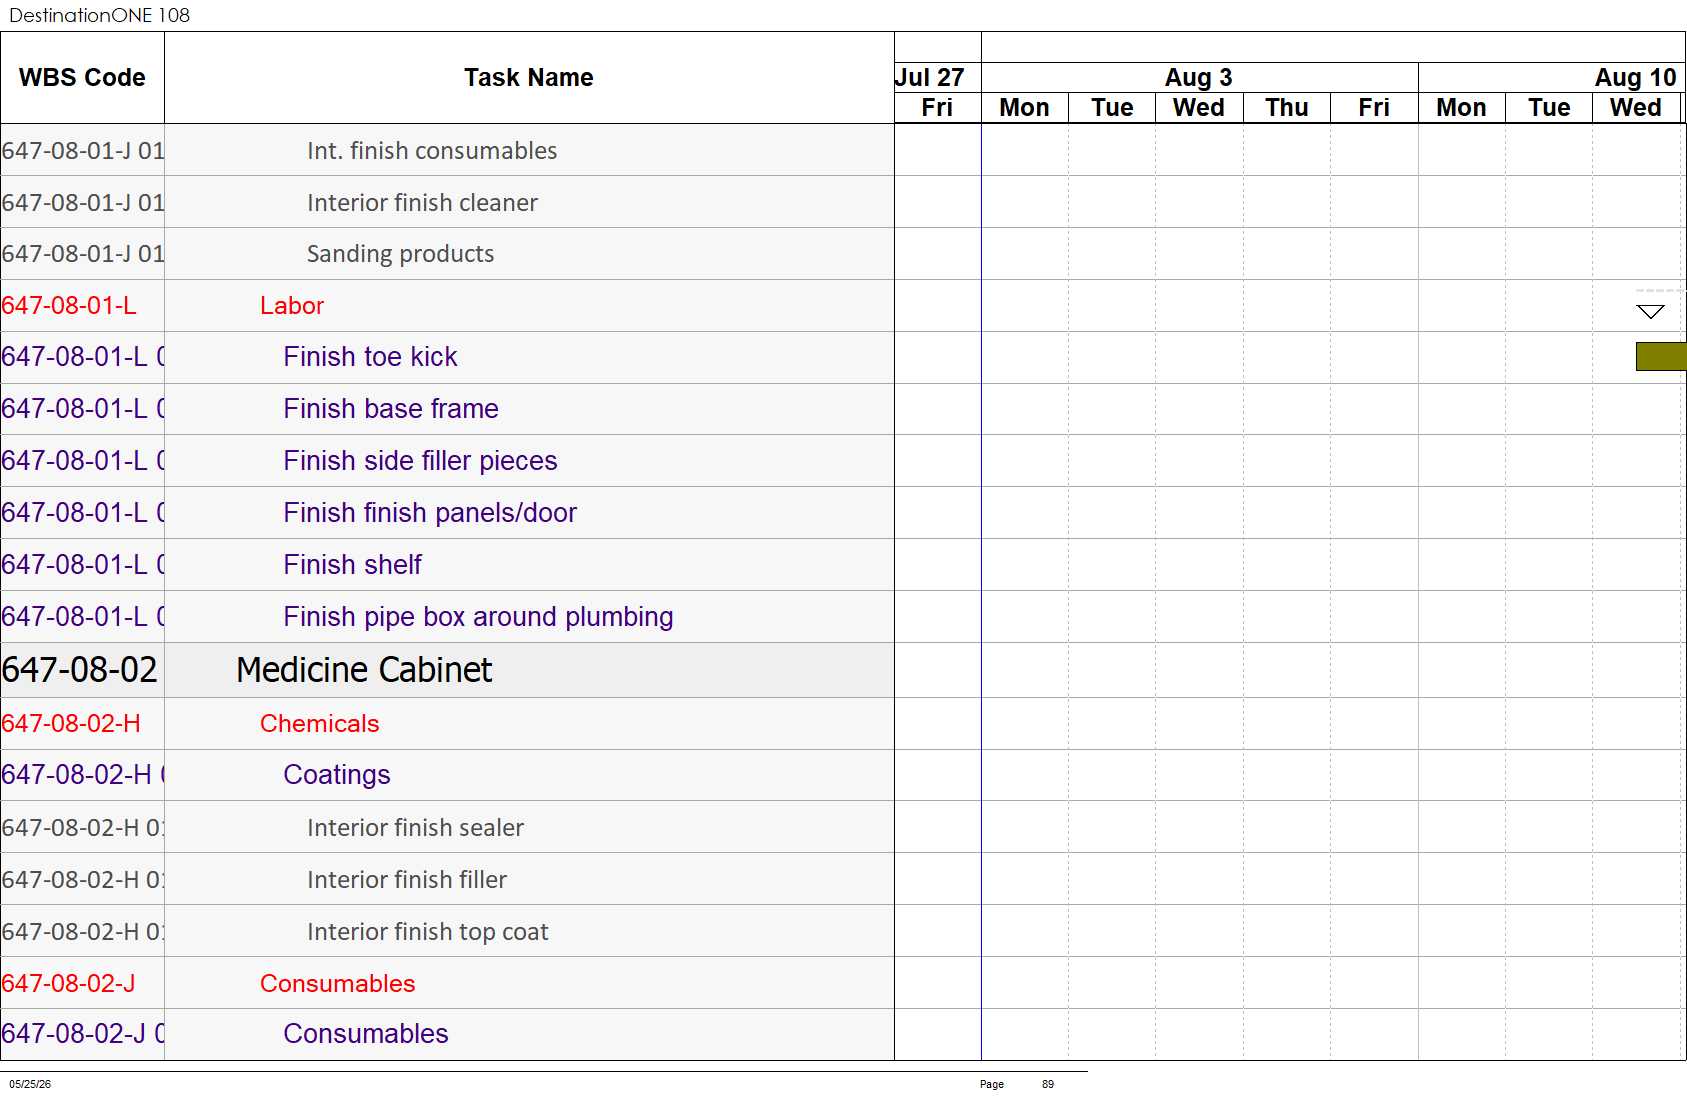
Task: Click the Task Name column header
Action: pyautogui.click(x=529, y=77)
